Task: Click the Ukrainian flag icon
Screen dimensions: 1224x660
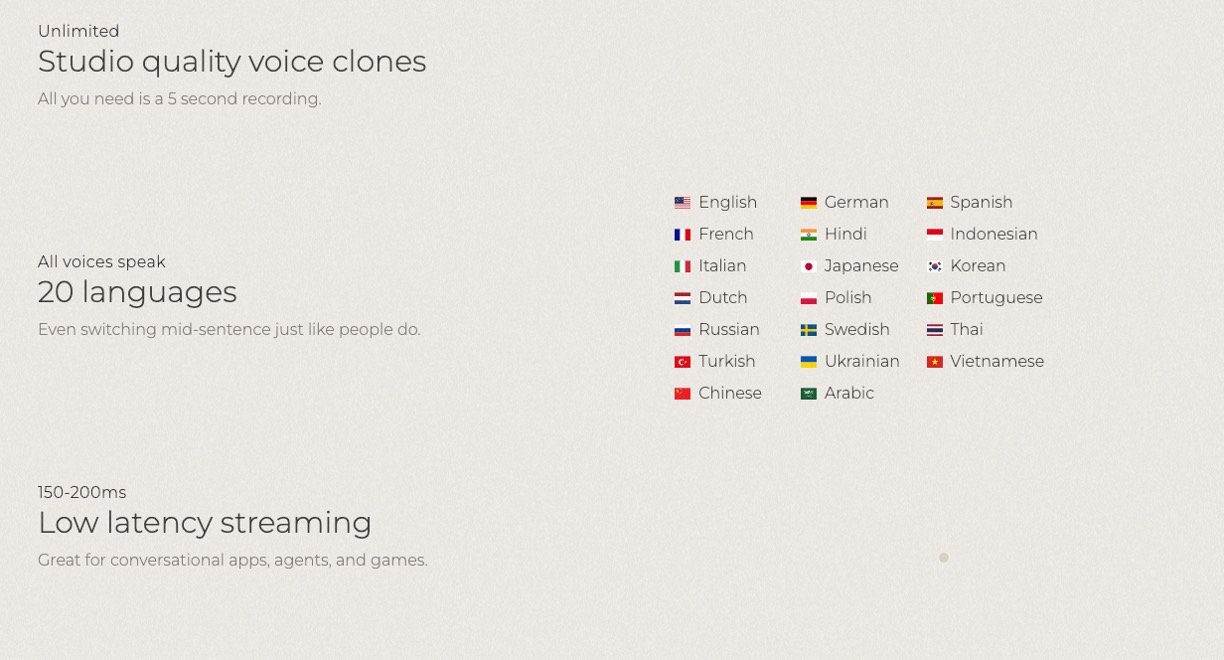Action: (x=808, y=362)
